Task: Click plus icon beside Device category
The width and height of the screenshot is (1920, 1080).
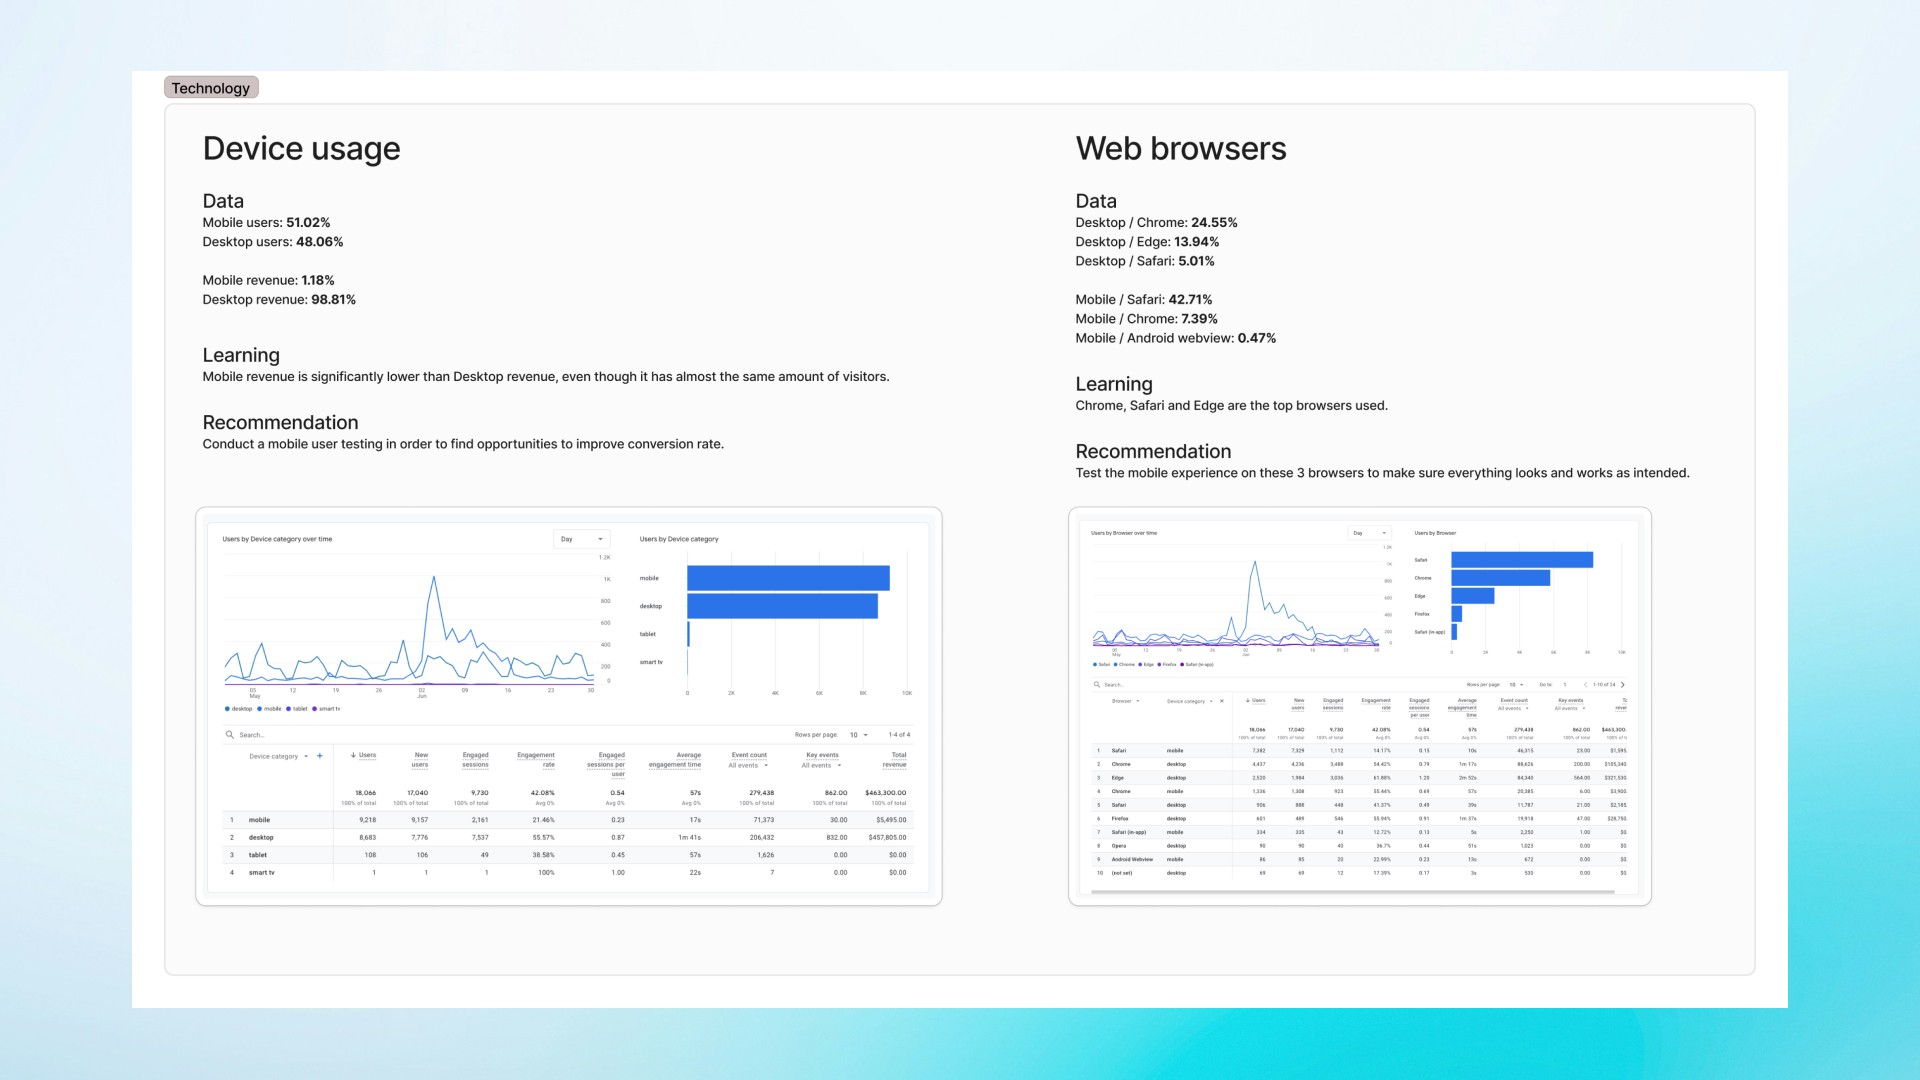Action: [320, 756]
